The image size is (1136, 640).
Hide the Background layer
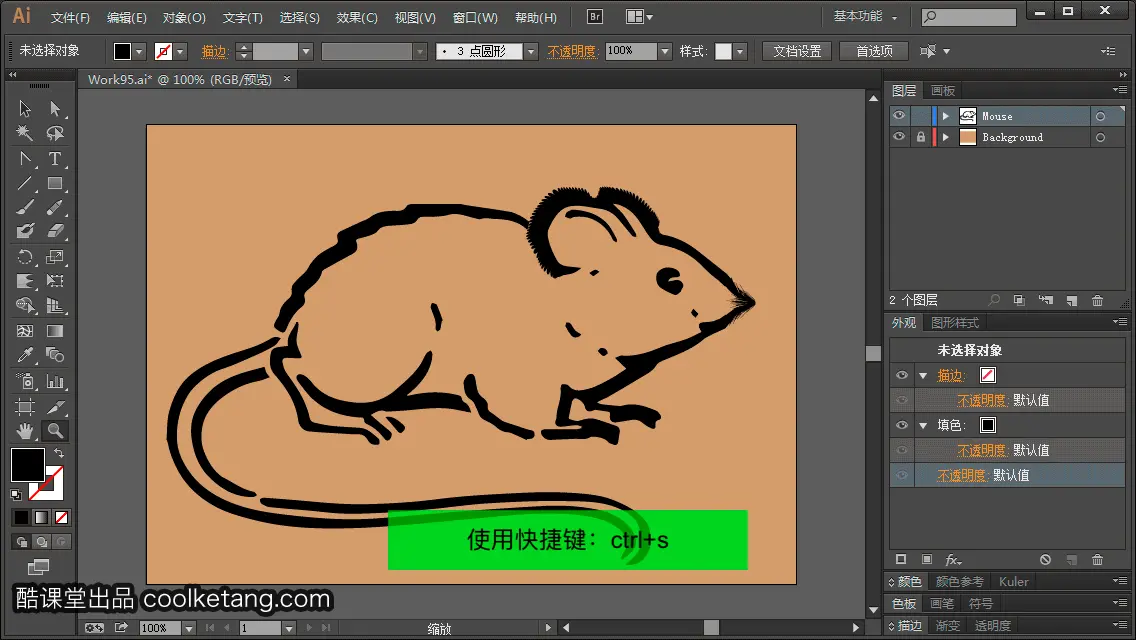(x=899, y=137)
